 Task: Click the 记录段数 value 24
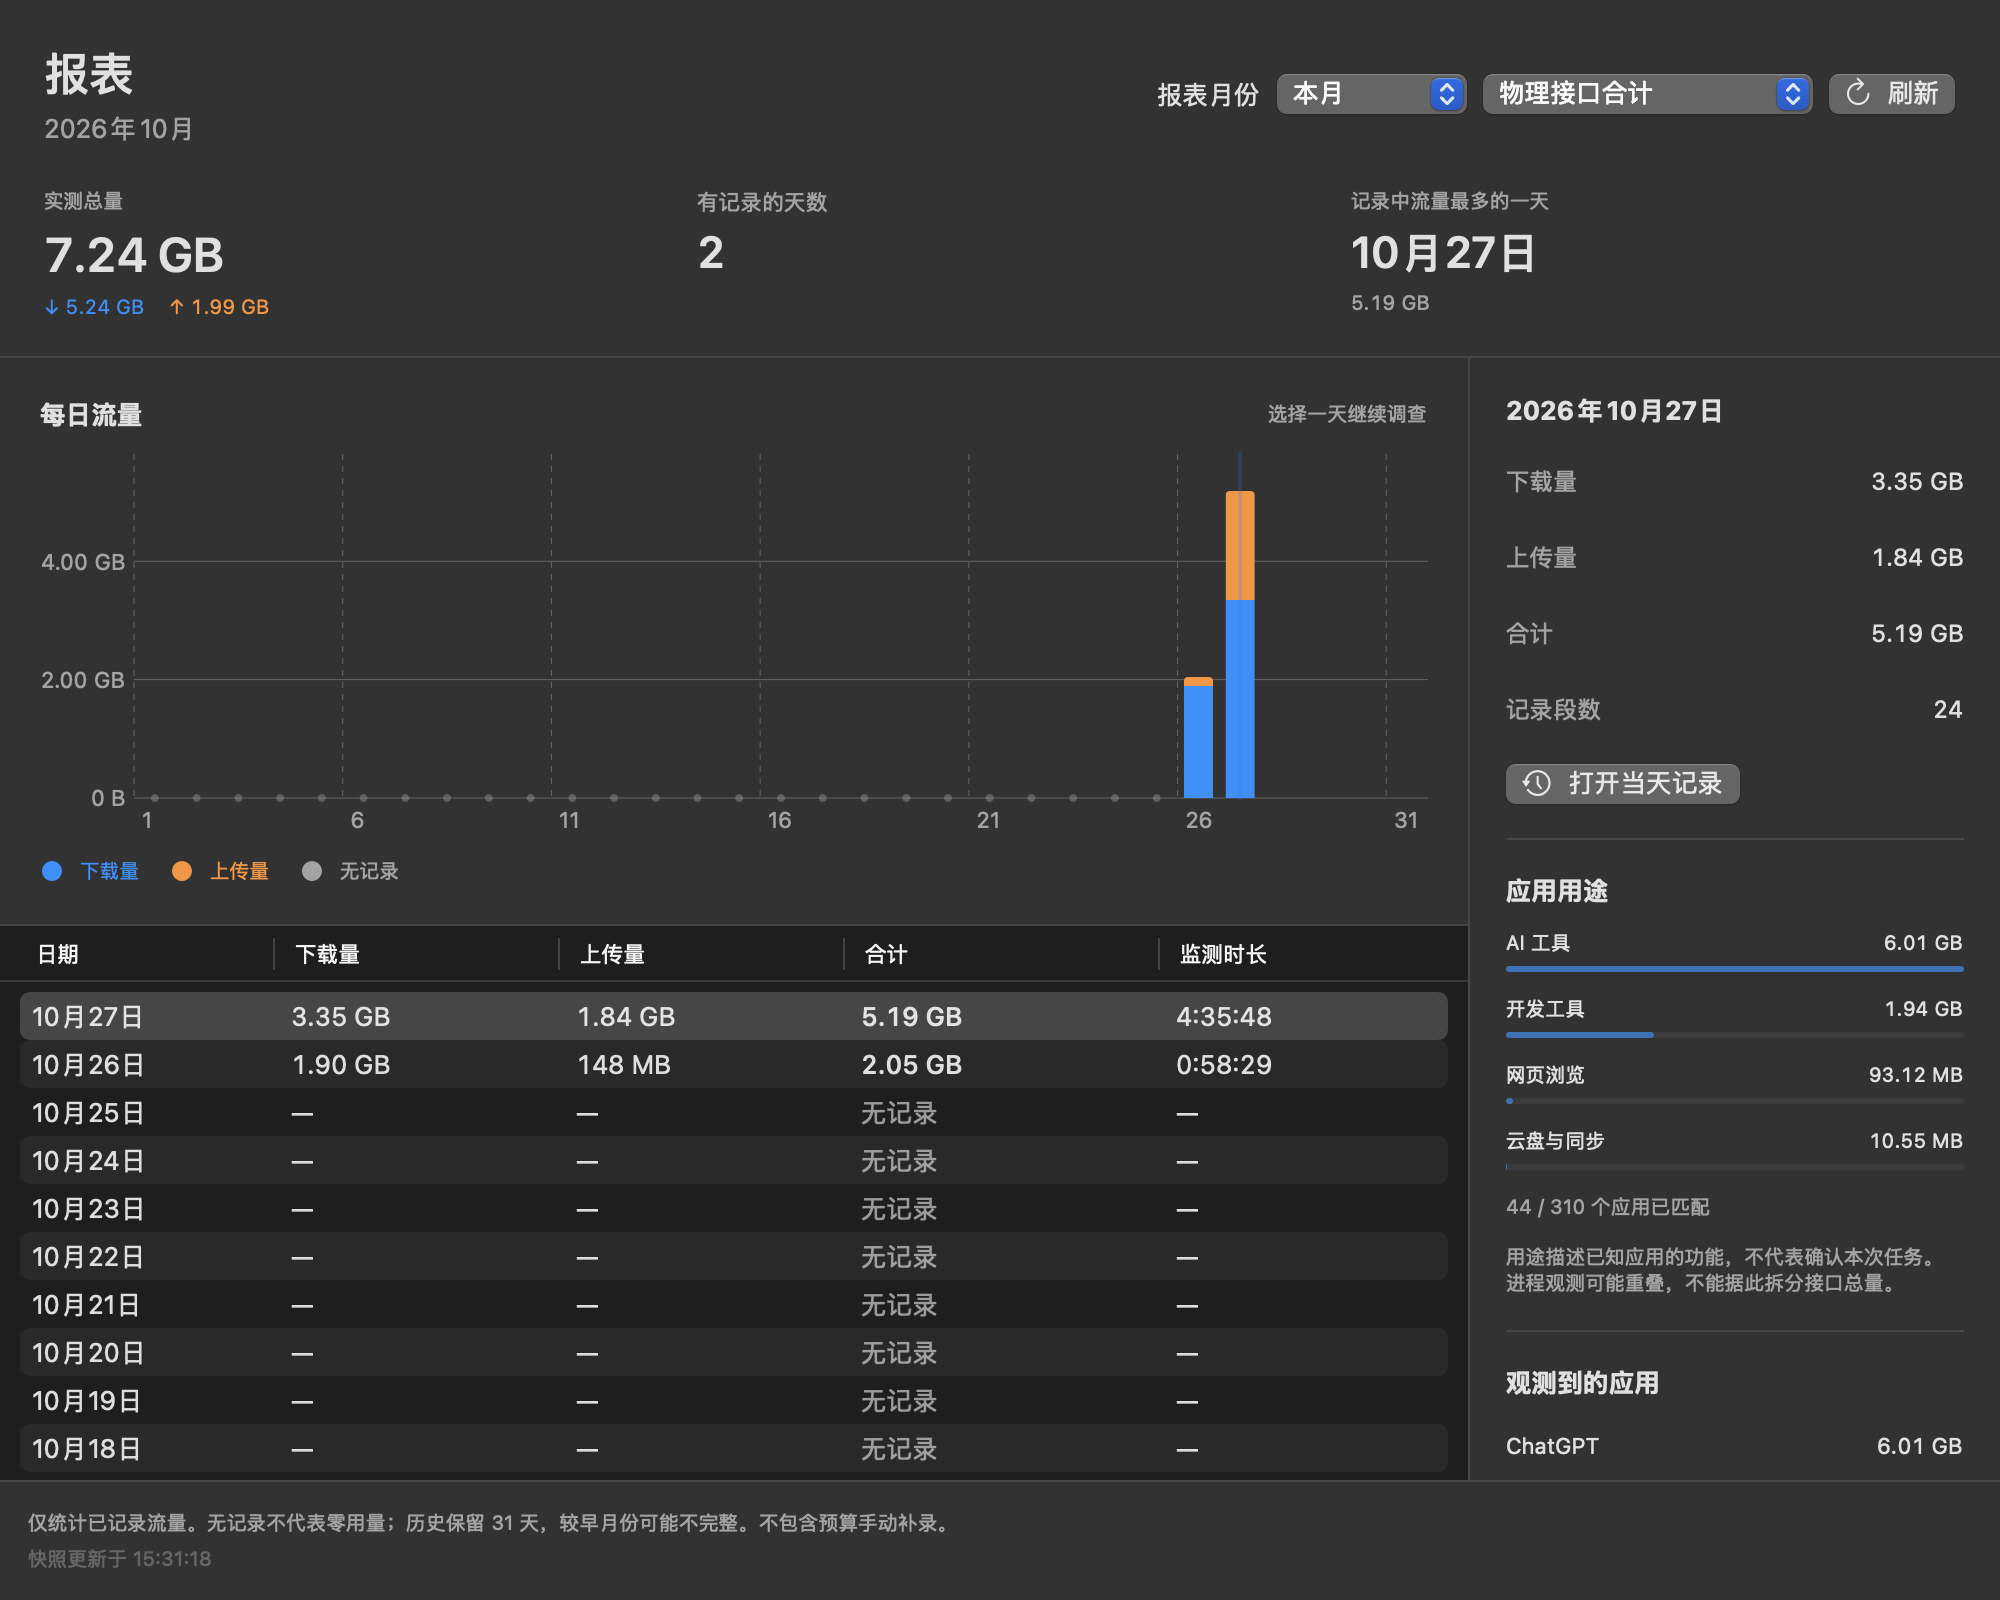point(1947,709)
